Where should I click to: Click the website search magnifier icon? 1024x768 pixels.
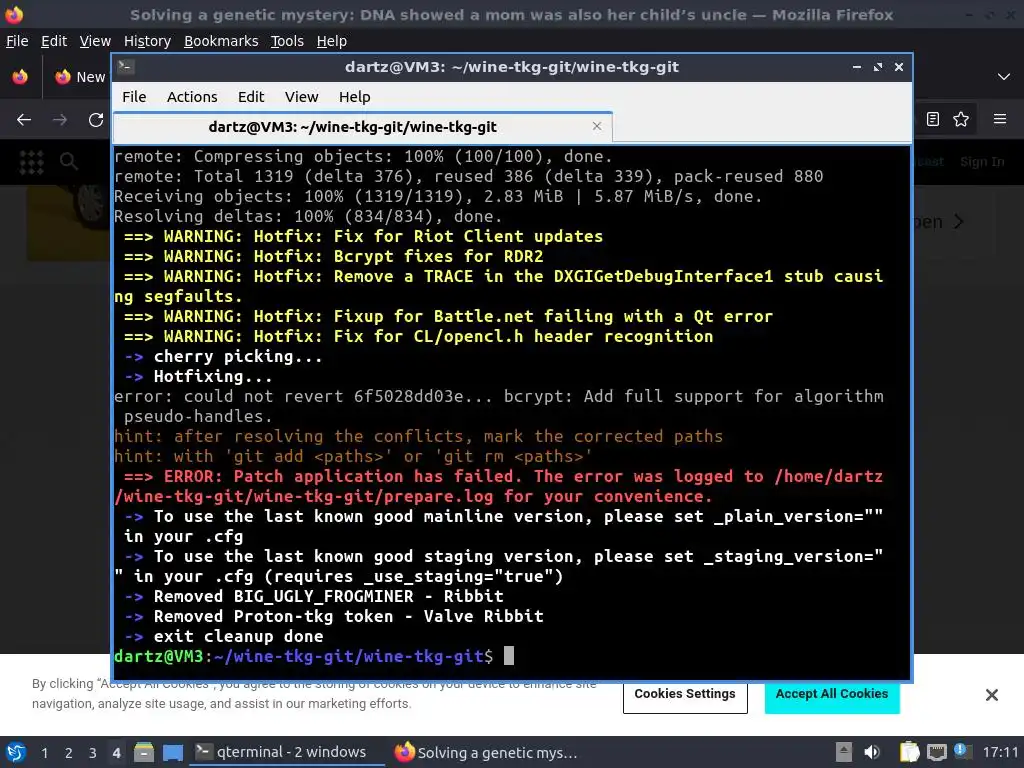pos(69,161)
